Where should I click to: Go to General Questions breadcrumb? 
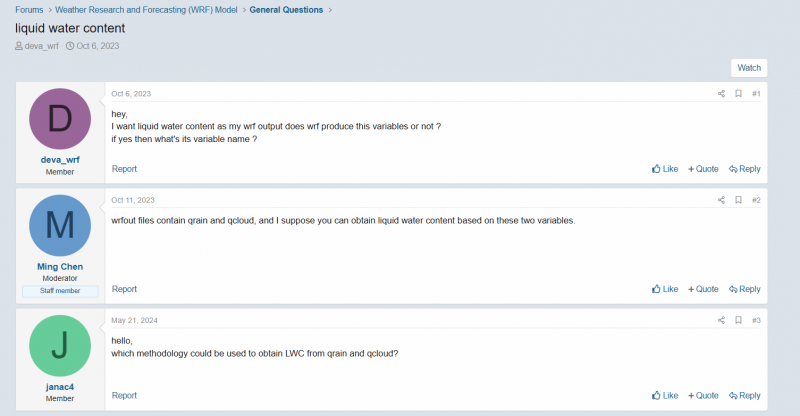coord(286,10)
